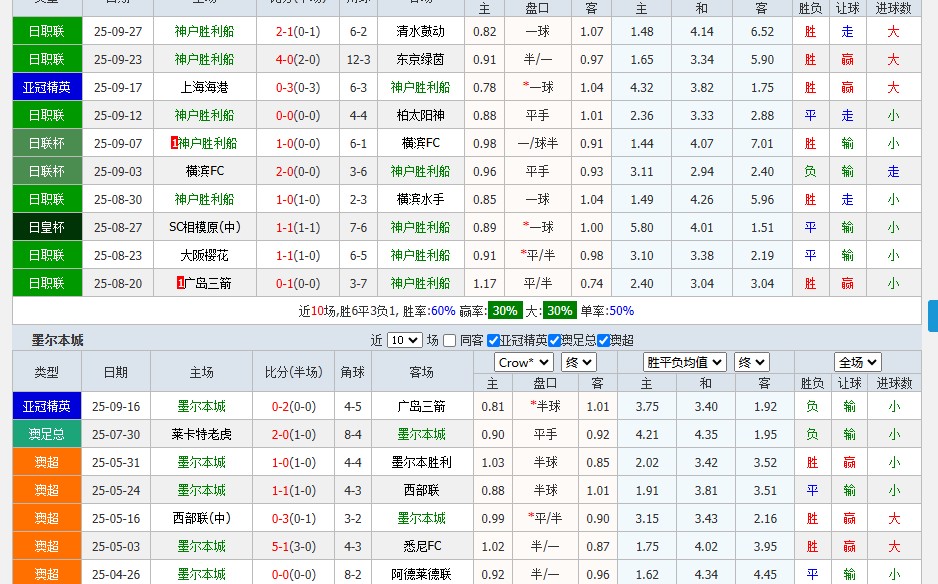Open the 近10场 match count dropdown

[404, 340]
